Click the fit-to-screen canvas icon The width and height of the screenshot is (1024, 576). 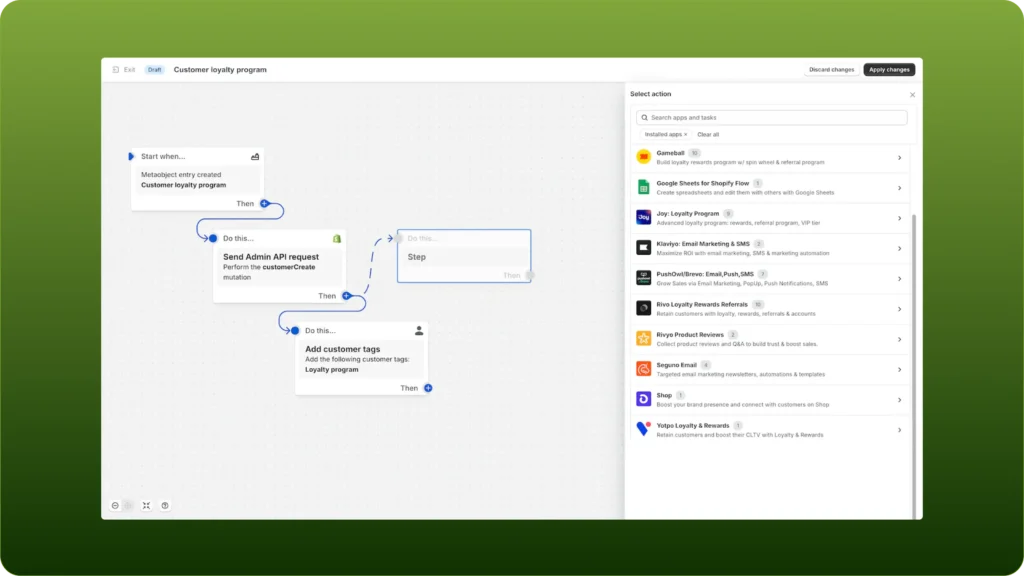[x=146, y=505]
